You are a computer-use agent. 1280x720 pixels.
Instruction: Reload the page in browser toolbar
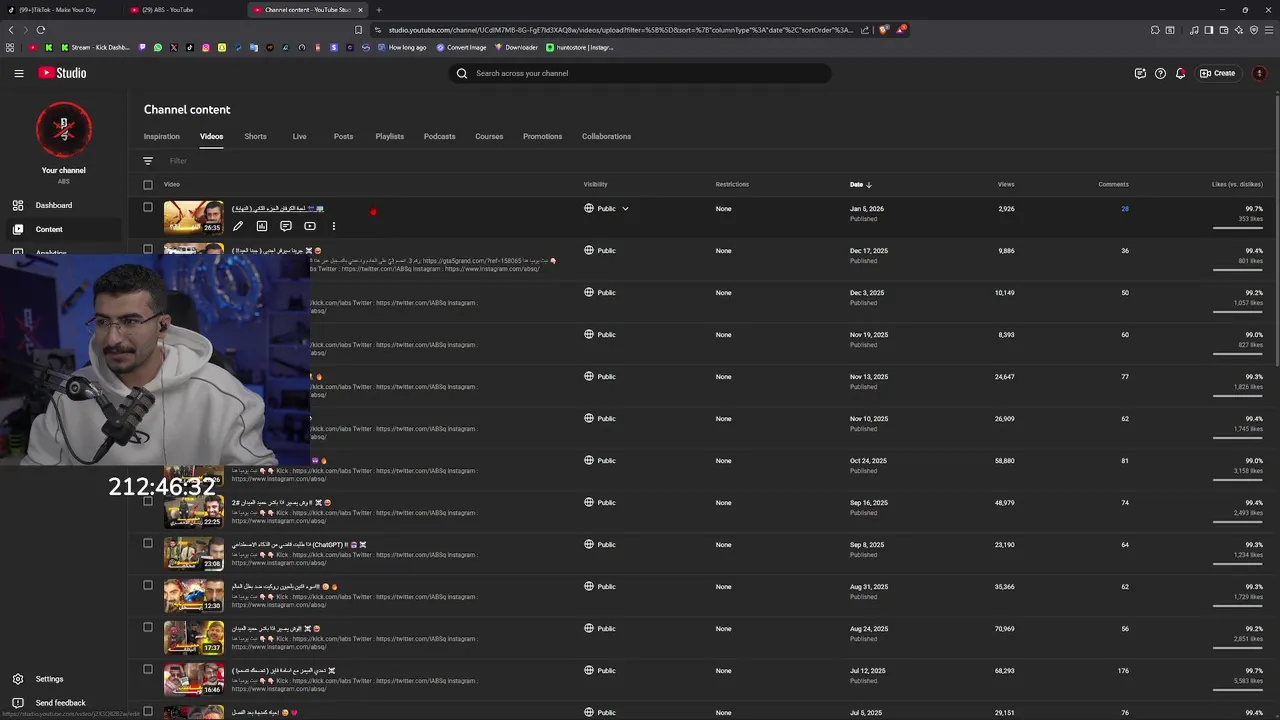(x=40, y=30)
